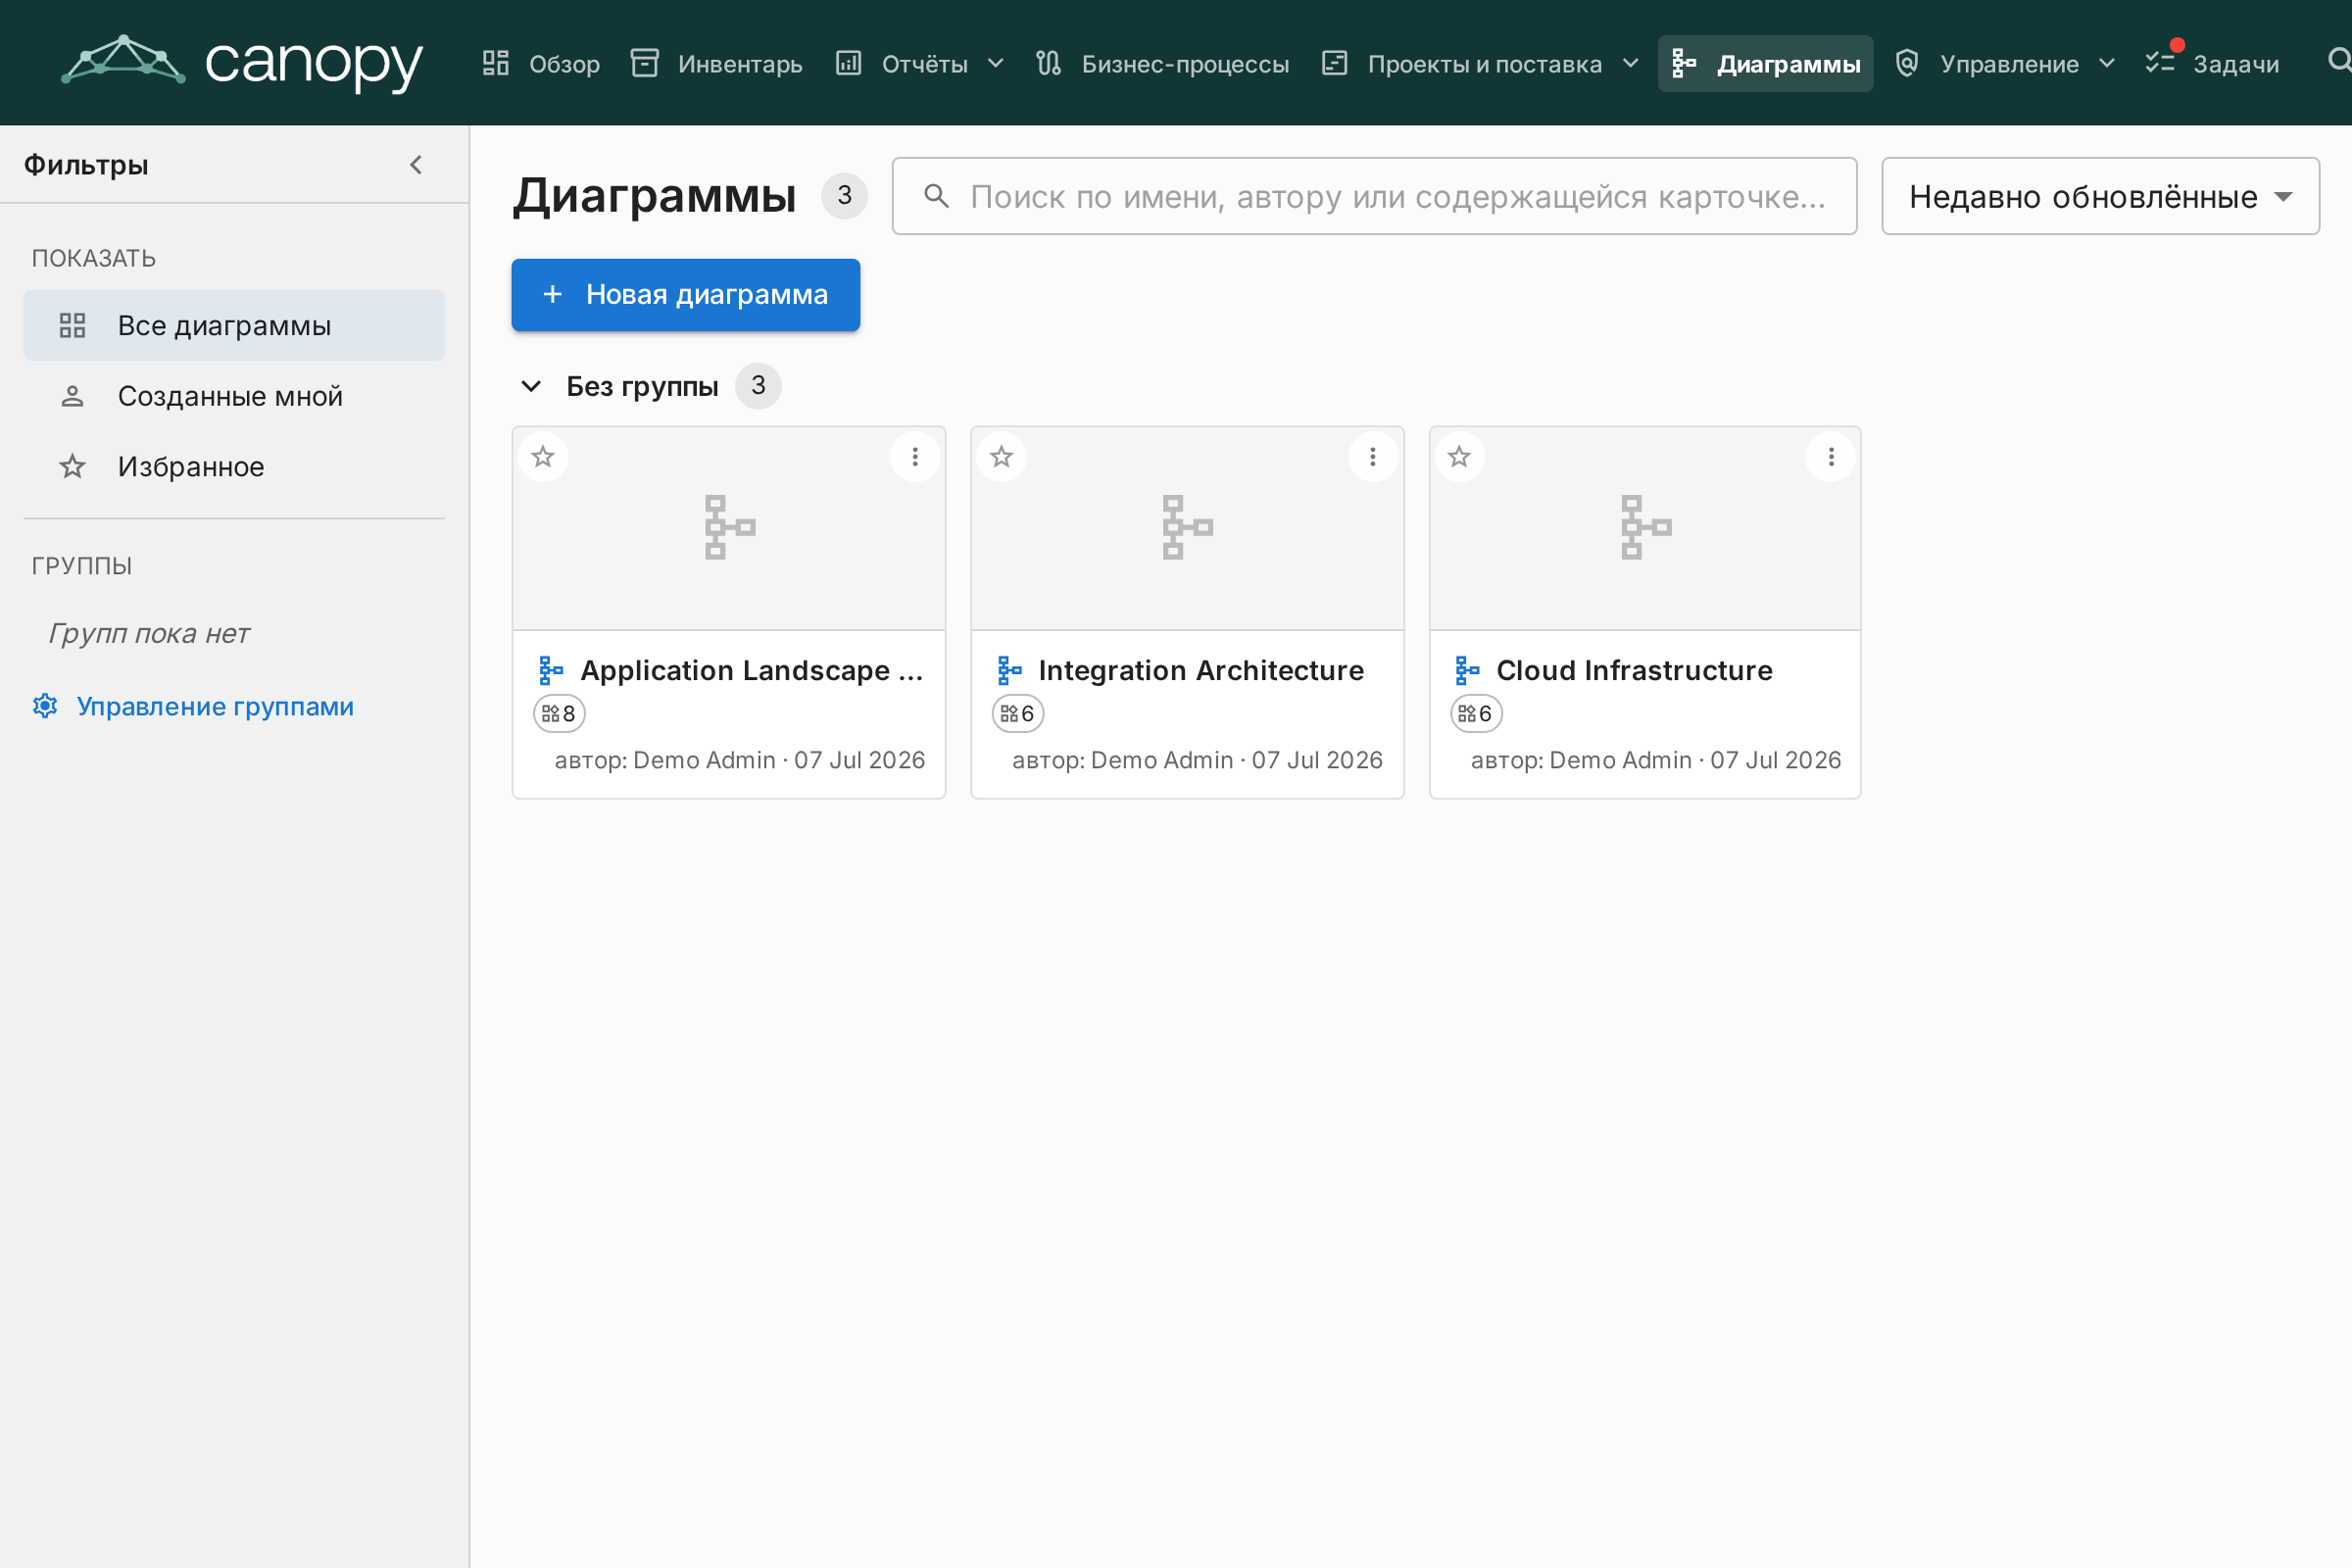Filter by Избранное favorites
This screenshot has width=2352, height=1568.
[x=234, y=467]
